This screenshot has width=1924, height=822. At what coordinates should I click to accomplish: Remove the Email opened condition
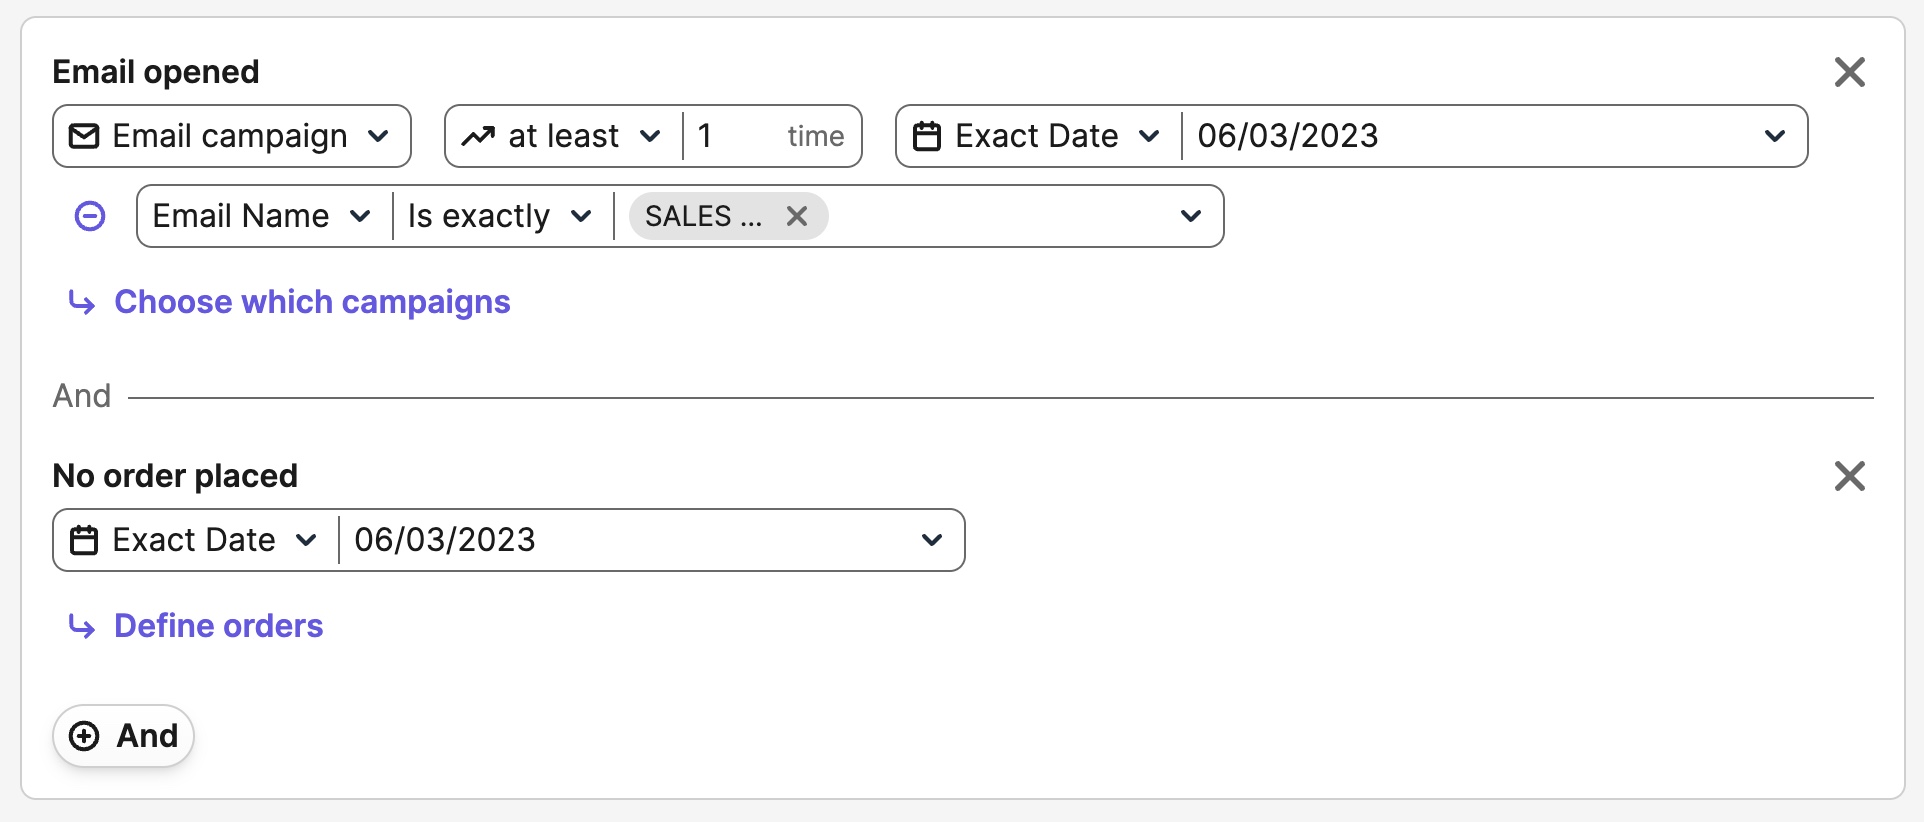1849,72
